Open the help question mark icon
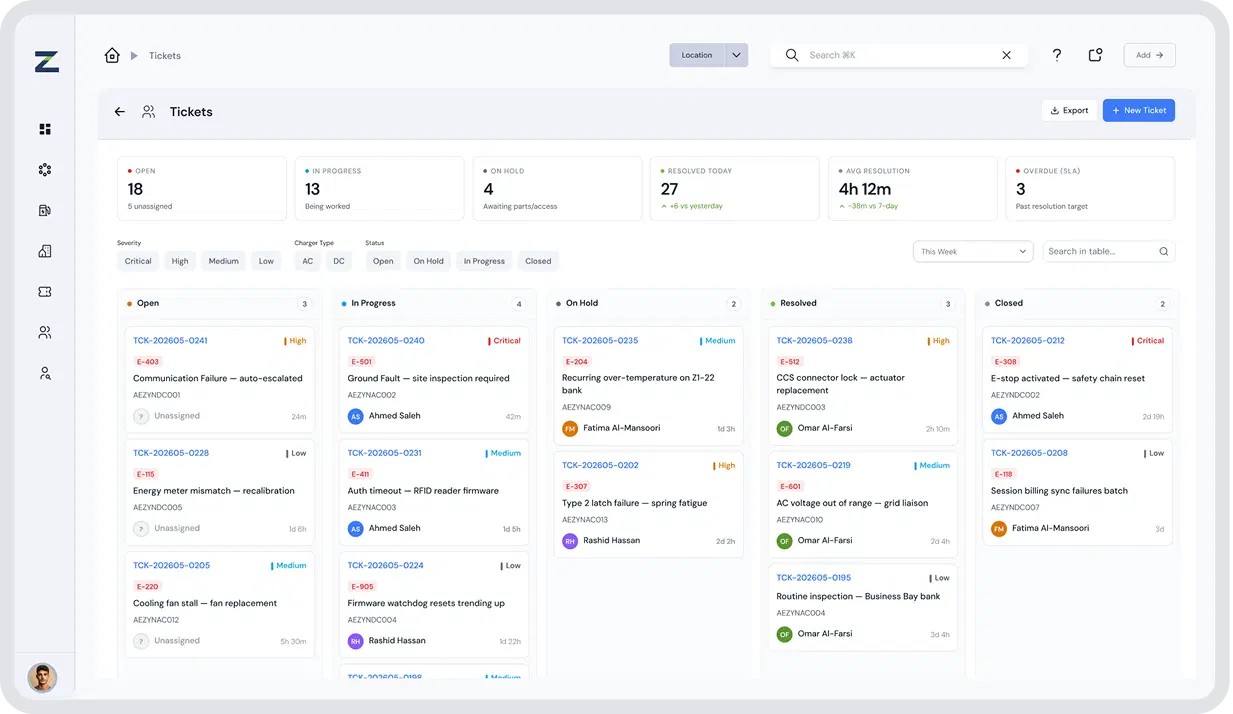This screenshot has height=714, width=1233. [1057, 55]
